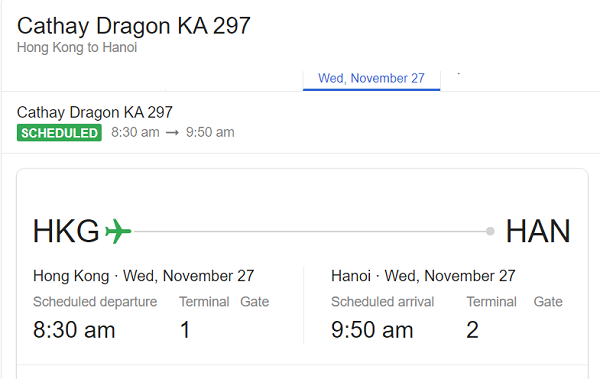Click the green airplane icon

coord(118,231)
